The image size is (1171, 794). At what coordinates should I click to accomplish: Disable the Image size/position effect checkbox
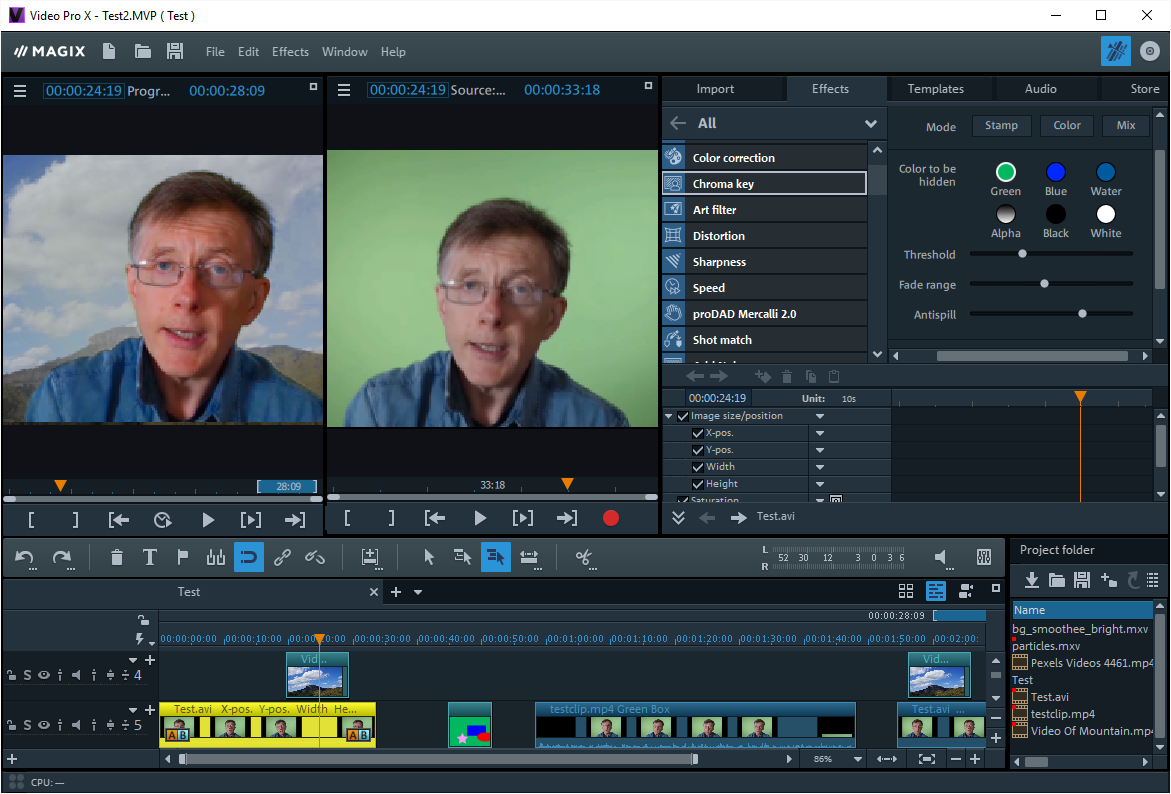point(683,416)
